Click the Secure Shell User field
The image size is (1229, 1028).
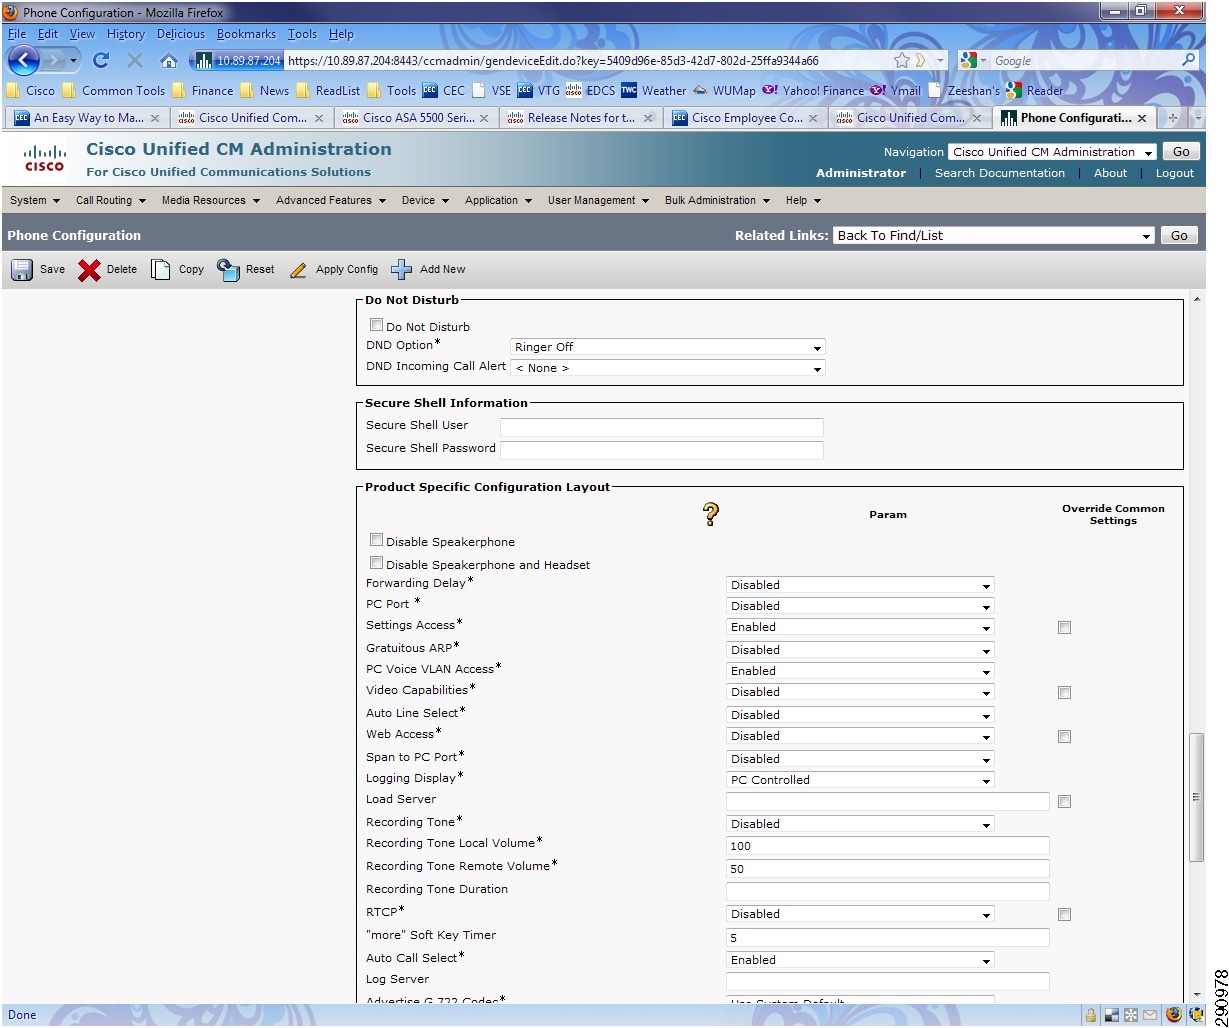662,427
